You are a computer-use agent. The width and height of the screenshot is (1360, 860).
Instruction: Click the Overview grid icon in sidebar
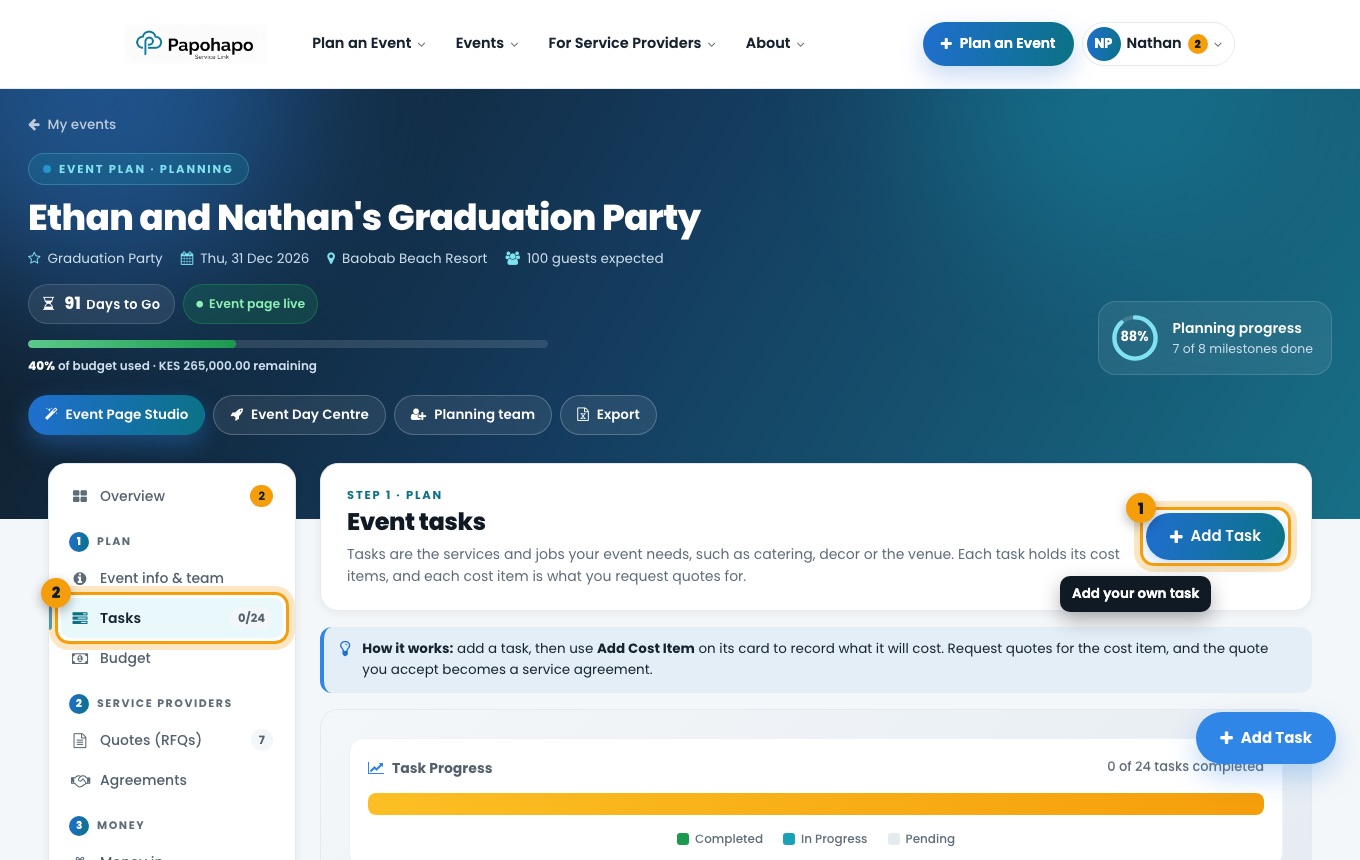(x=80, y=496)
